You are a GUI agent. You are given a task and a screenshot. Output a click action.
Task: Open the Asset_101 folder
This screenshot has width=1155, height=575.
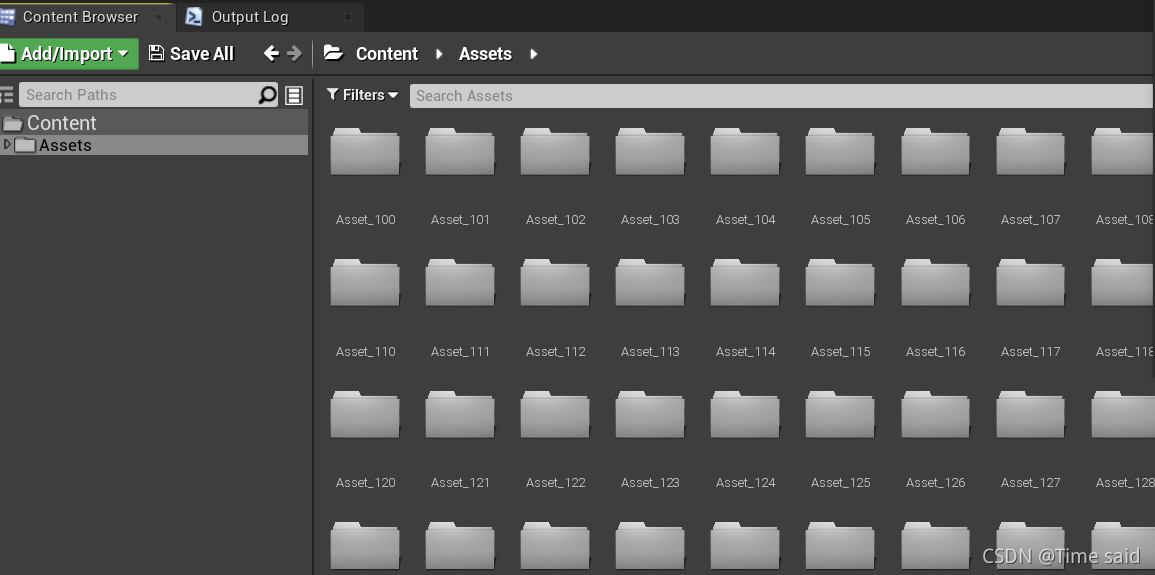460,152
